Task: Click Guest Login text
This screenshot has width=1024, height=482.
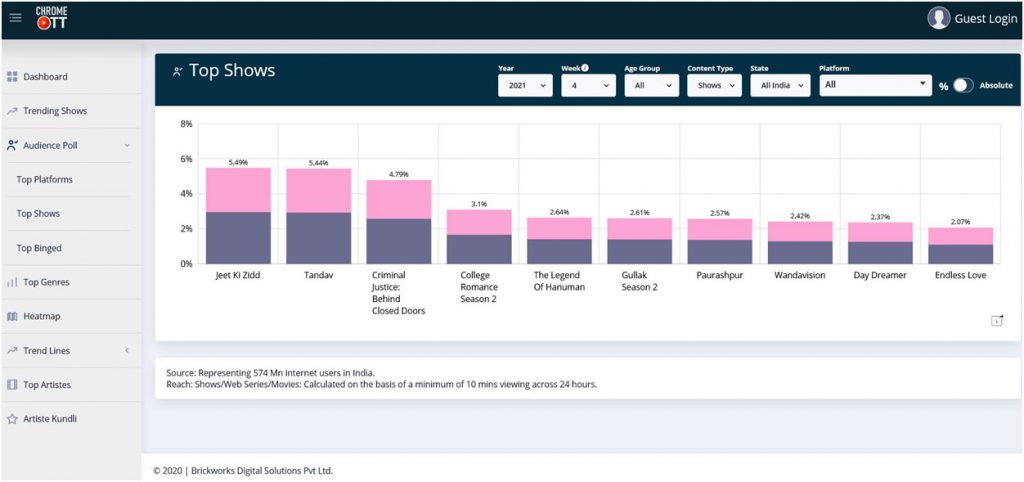Action: point(985,19)
